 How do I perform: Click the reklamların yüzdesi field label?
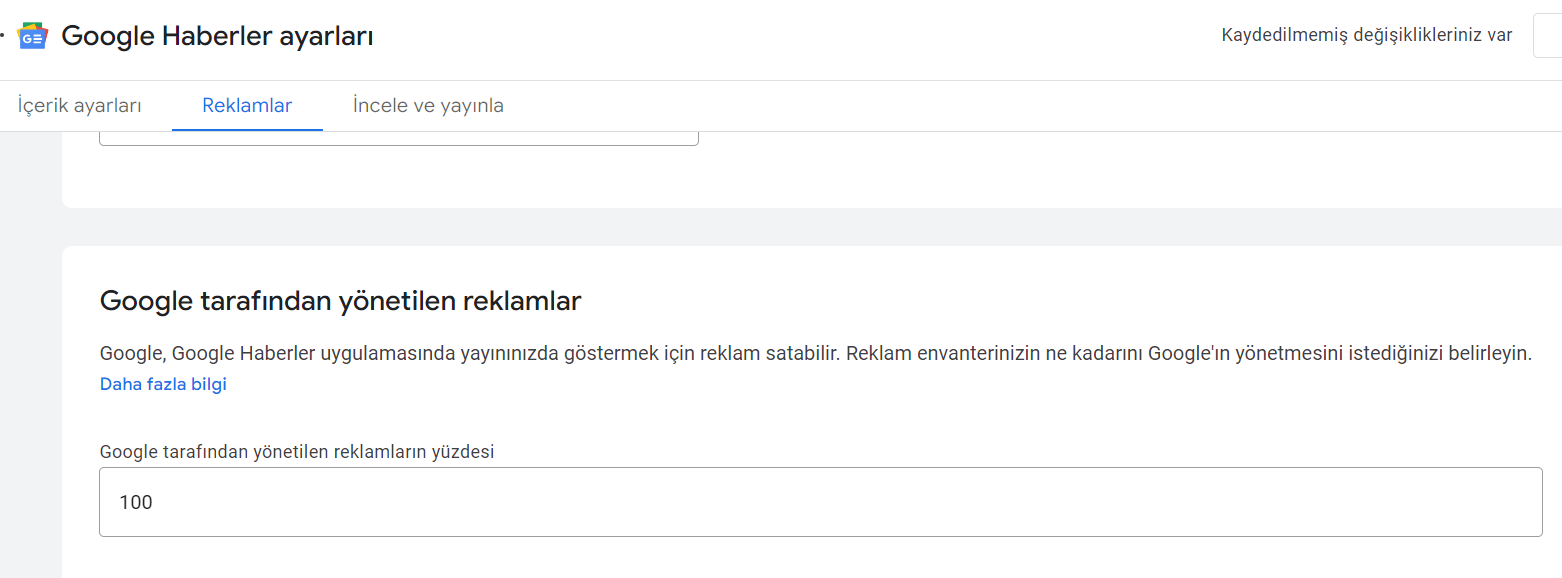point(297,451)
